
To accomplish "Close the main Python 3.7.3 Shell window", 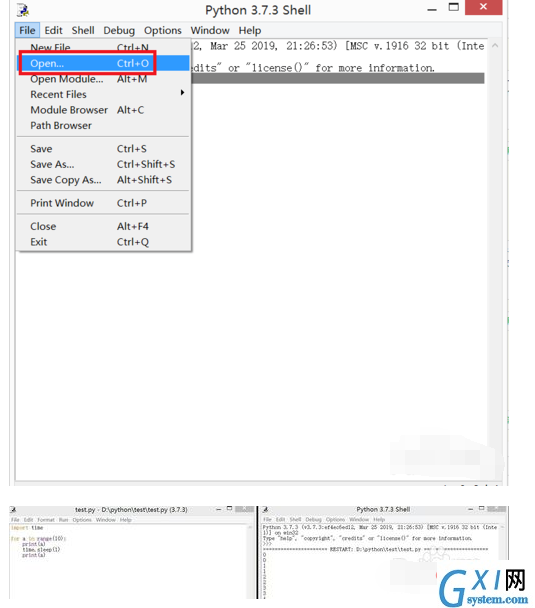I will tap(483, 7).
